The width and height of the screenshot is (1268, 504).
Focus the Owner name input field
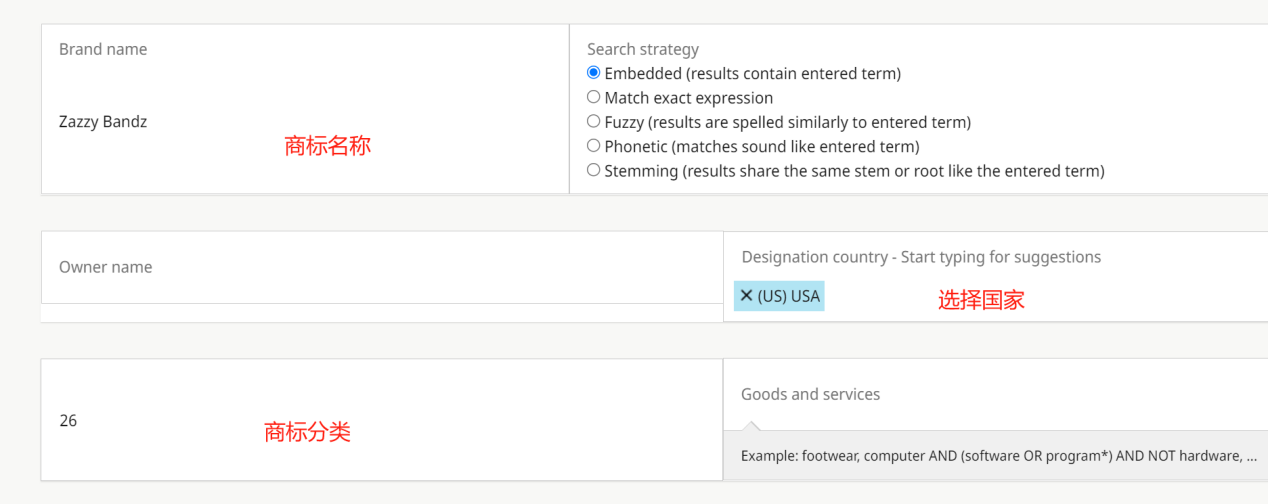tap(380, 267)
